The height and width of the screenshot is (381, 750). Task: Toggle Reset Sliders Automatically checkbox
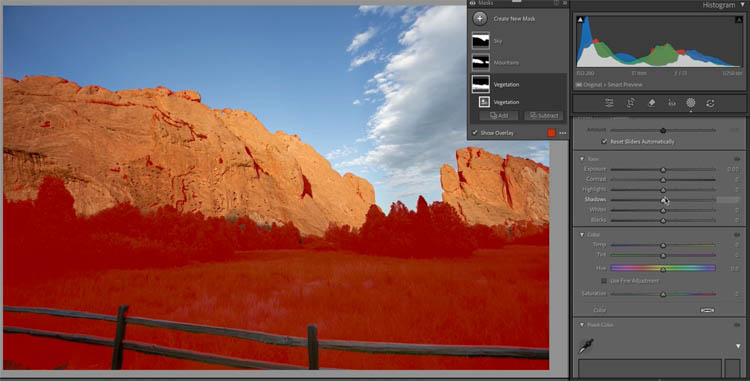point(604,142)
